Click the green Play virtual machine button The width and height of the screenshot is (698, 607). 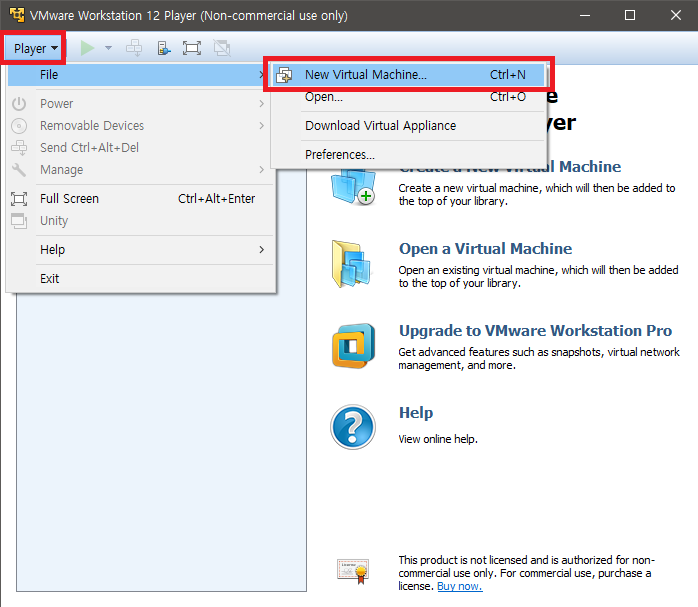tap(87, 48)
